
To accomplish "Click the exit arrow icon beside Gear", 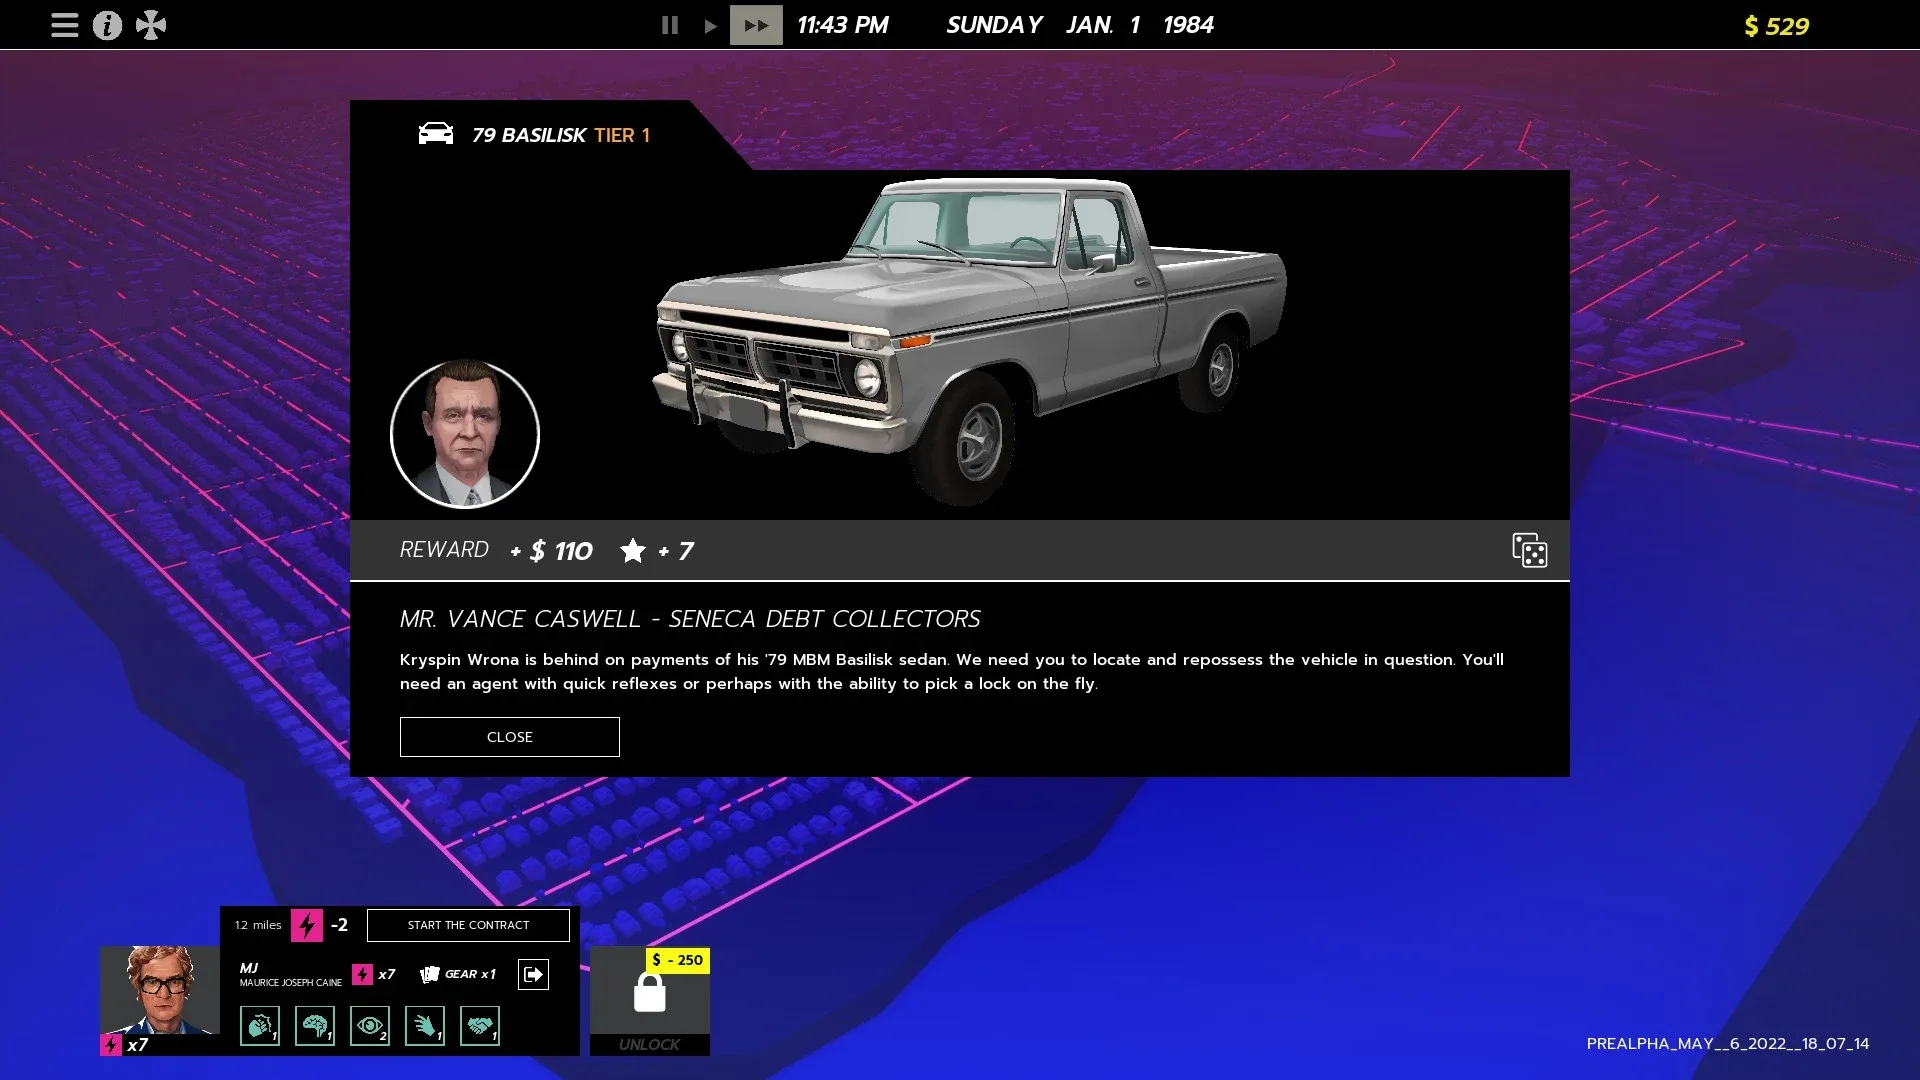I will tap(533, 974).
